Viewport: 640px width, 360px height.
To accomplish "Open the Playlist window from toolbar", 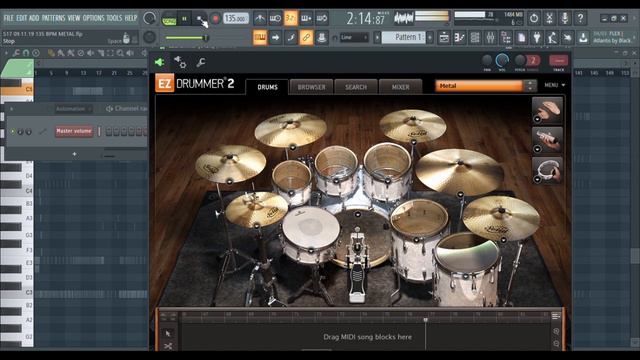I will pos(444,38).
